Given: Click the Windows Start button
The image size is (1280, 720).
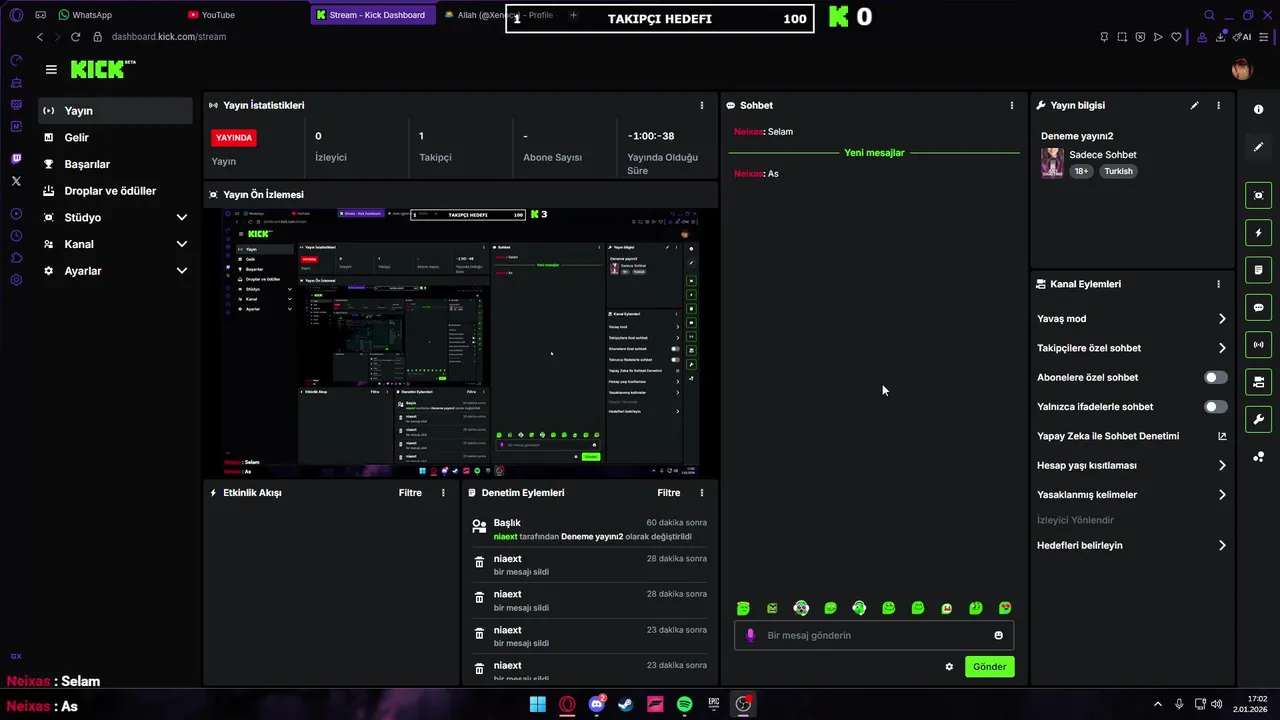Looking at the screenshot, I should point(538,704).
